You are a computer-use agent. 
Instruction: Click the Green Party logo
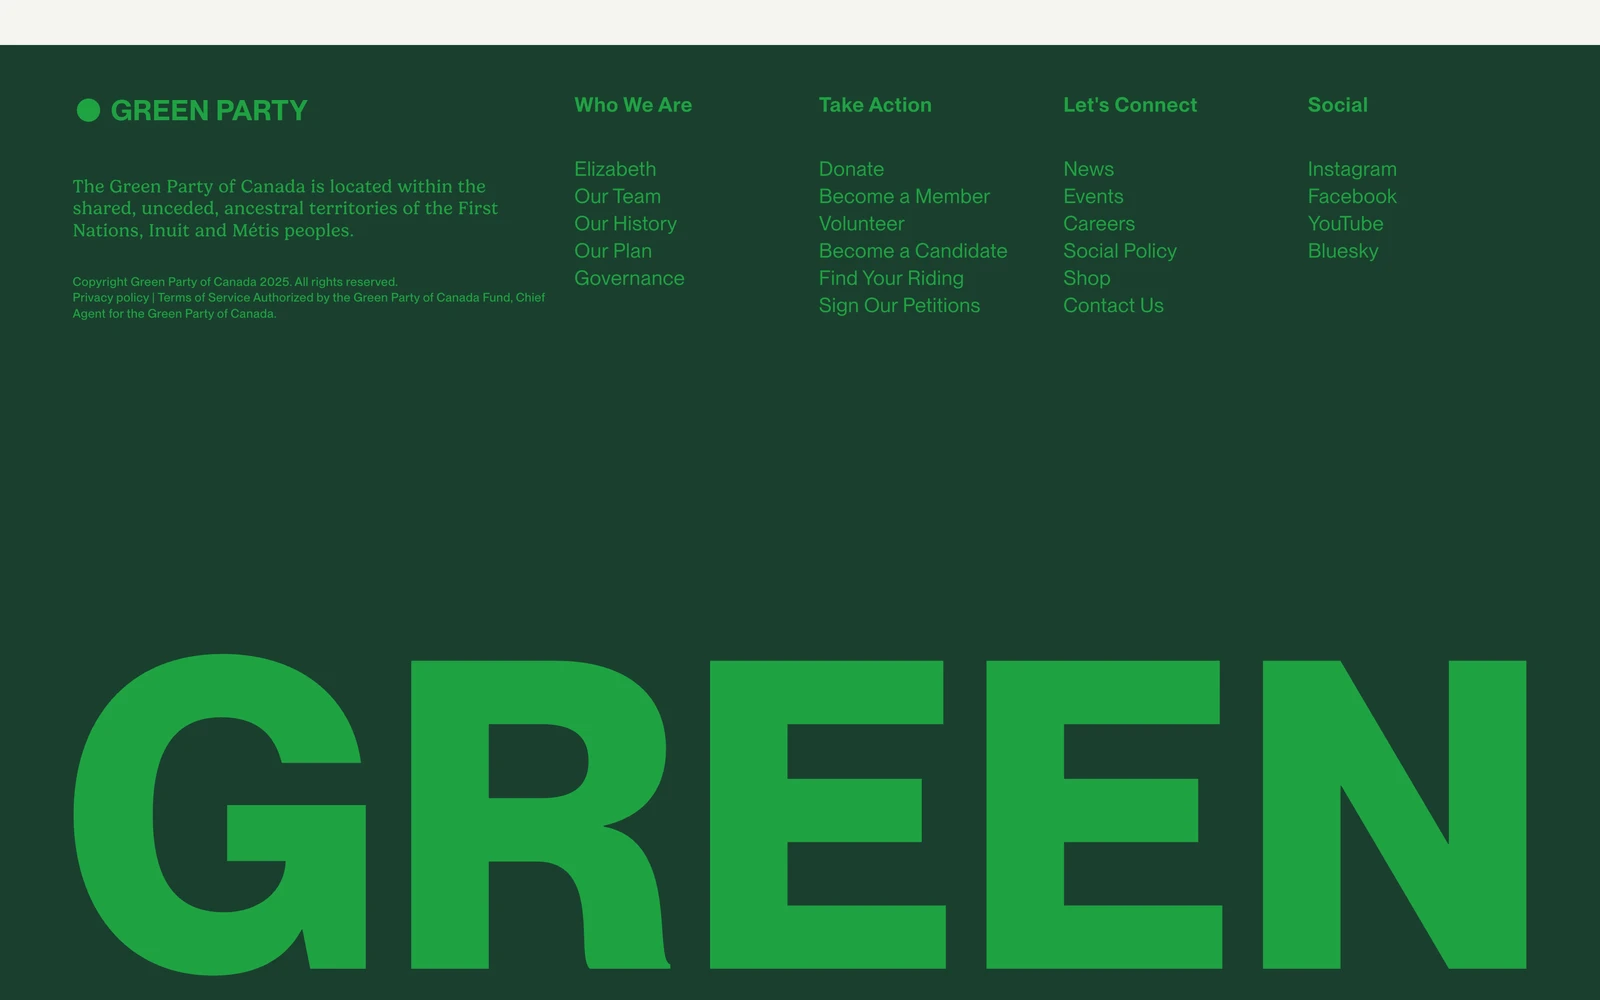(192, 110)
